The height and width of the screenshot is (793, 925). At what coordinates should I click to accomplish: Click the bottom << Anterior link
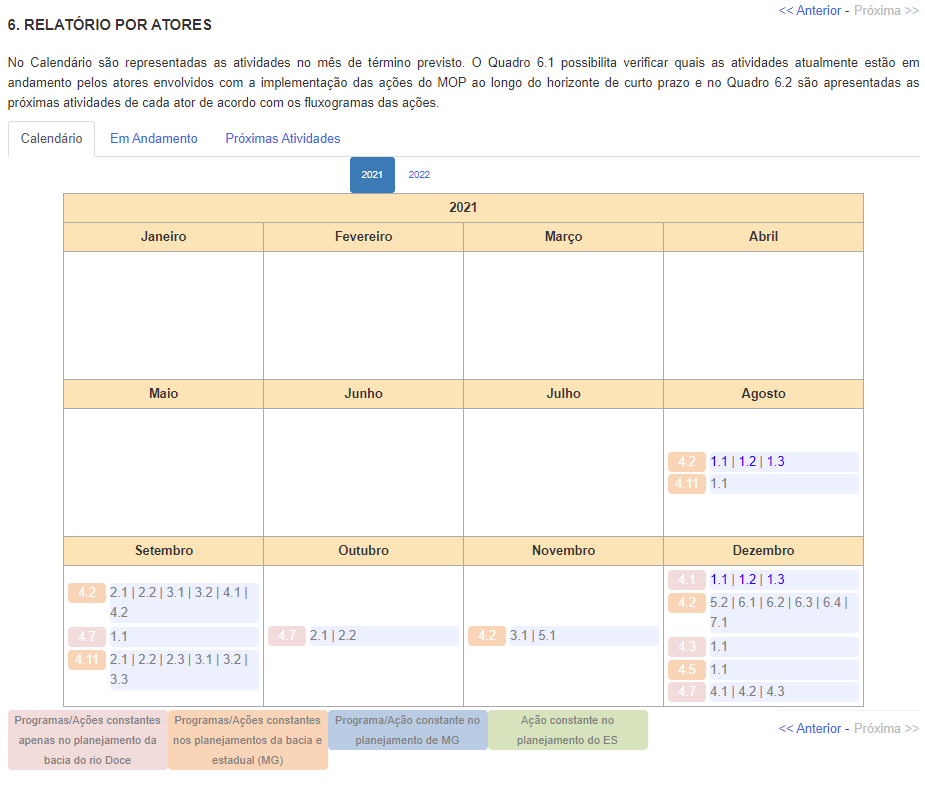[x=809, y=728]
